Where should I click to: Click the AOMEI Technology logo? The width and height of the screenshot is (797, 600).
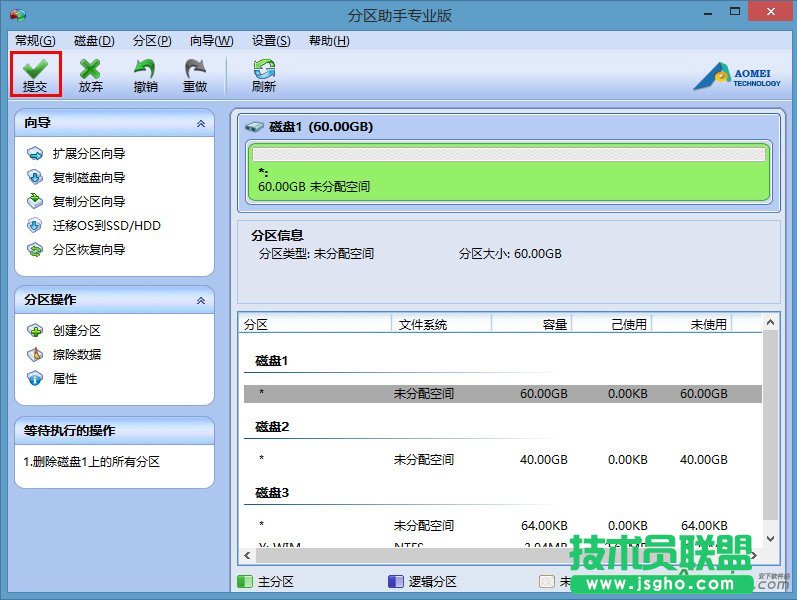(738, 76)
